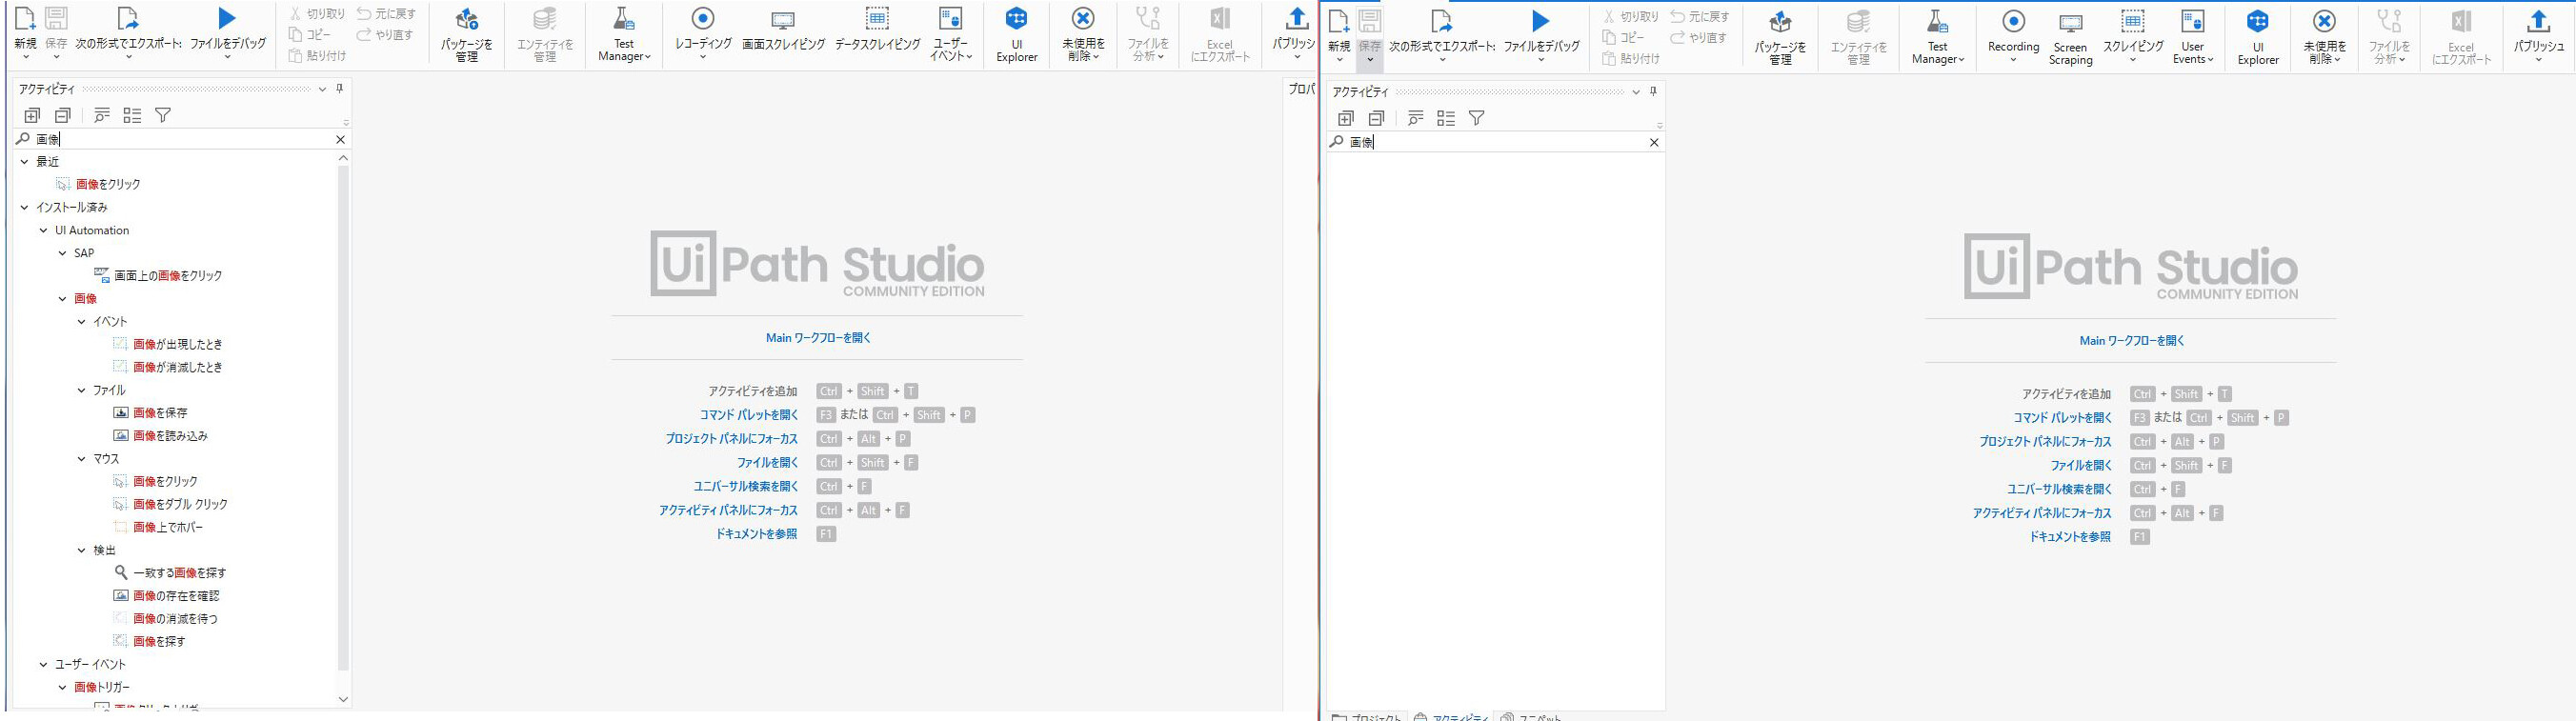
Task: Click コピー in left window ribbon
Action: pyautogui.click(x=310, y=35)
